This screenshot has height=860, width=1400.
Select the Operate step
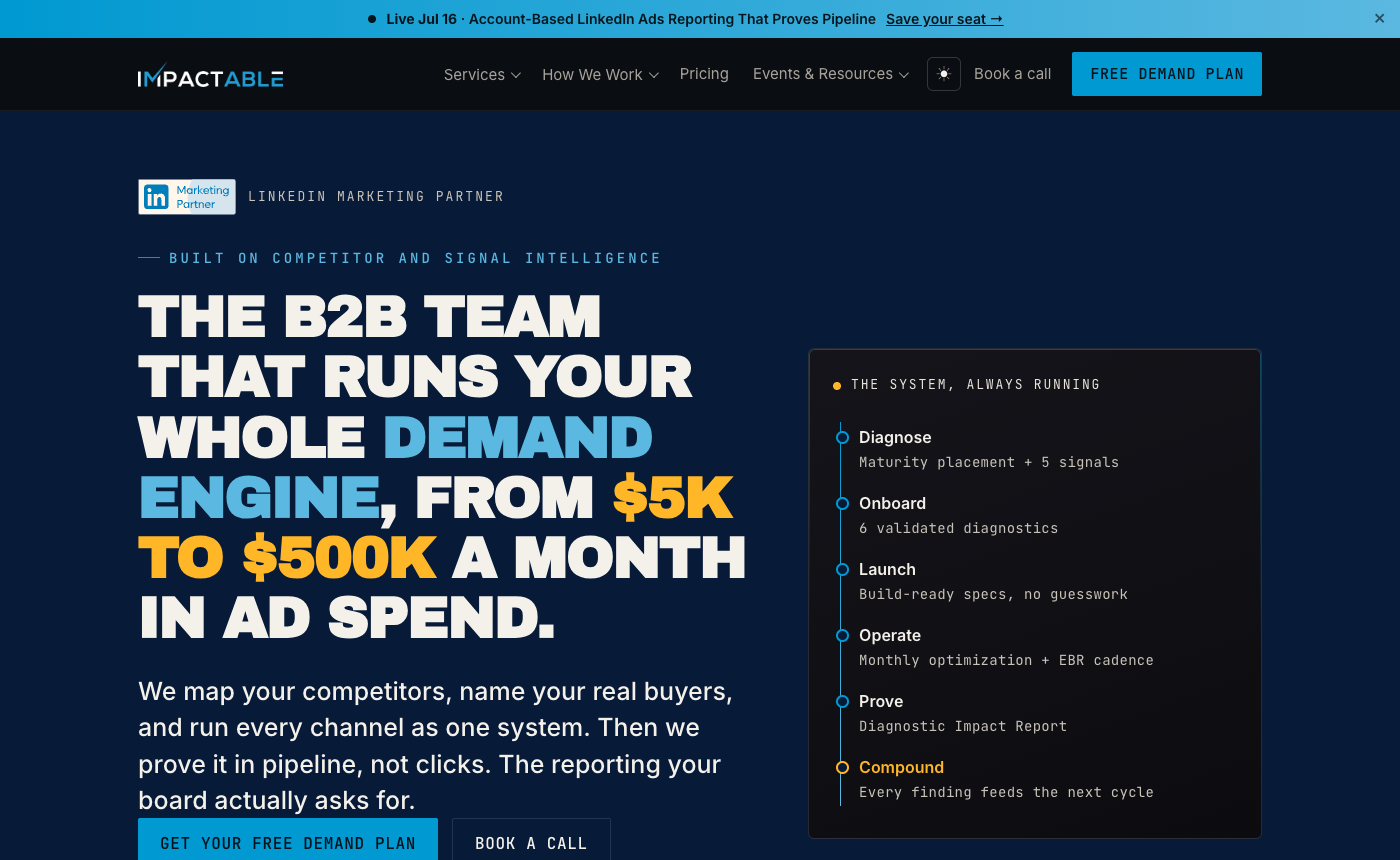(x=890, y=636)
